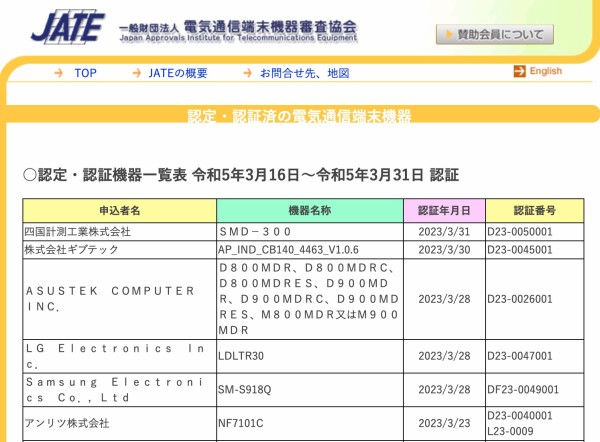
Task: Select the 株式会社ギブテック cell
Action: click(x=120, y=250)
